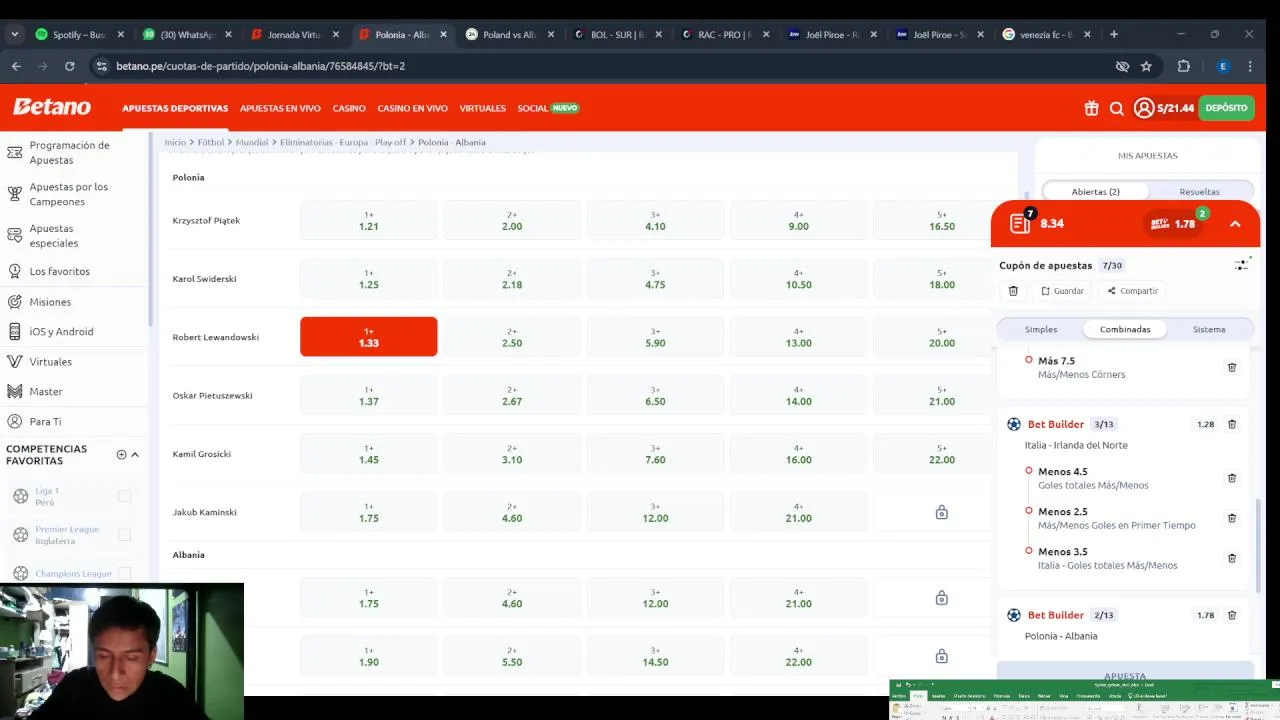Switch to Spotify browser tab
This screenshot has width=1280, height=720.
point(78,34)
